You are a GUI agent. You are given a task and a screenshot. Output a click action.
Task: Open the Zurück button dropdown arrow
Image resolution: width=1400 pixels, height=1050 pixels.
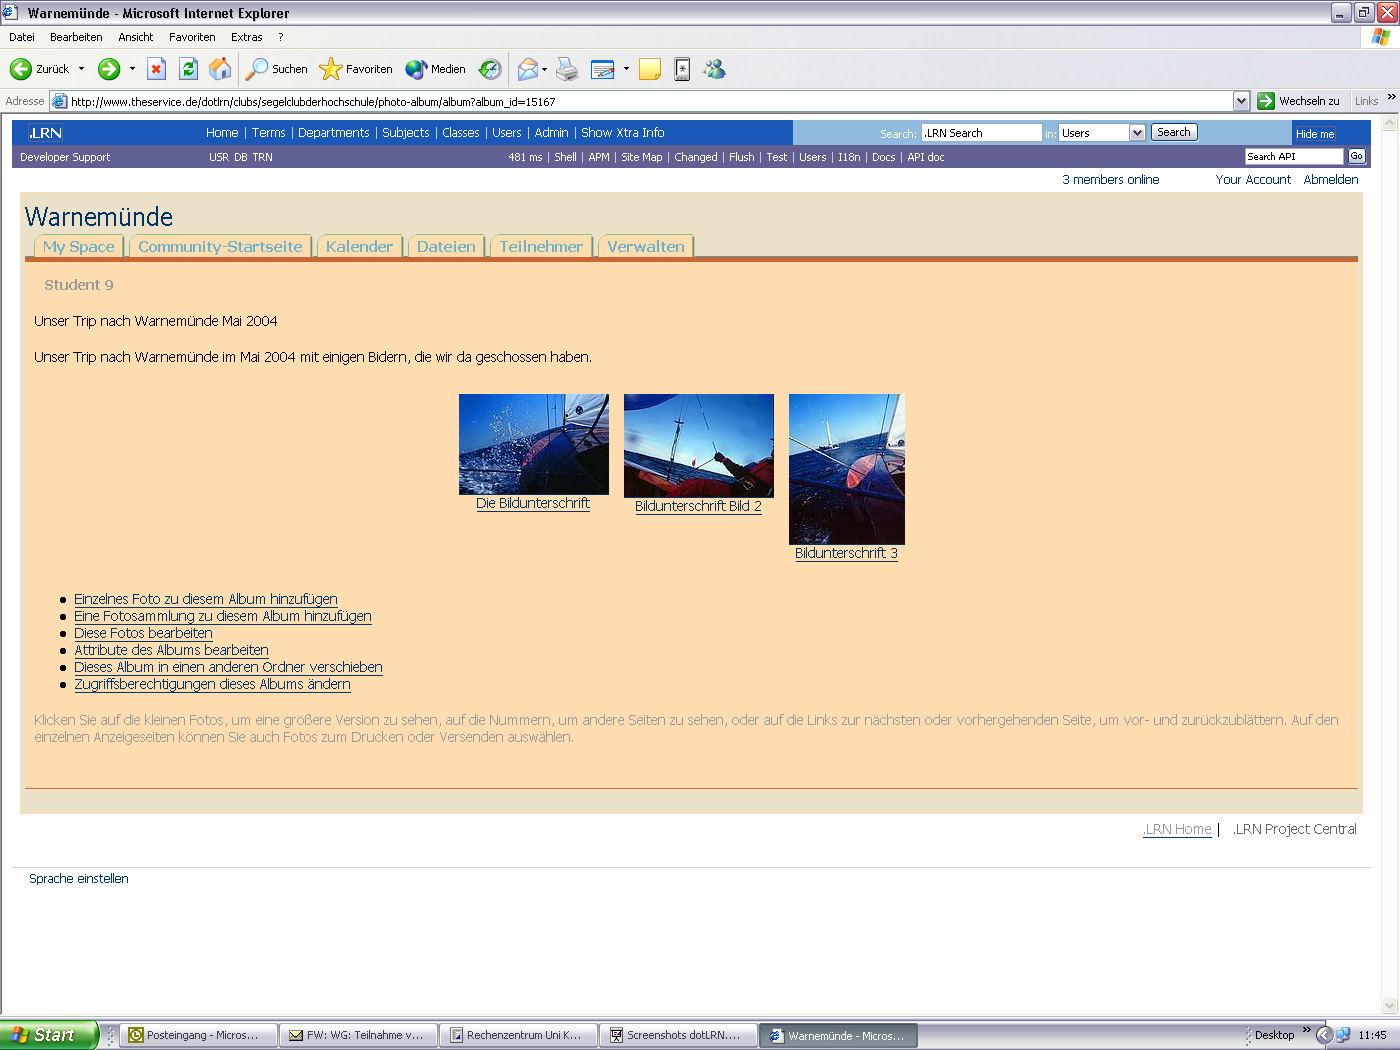click(x=79, y=69)
